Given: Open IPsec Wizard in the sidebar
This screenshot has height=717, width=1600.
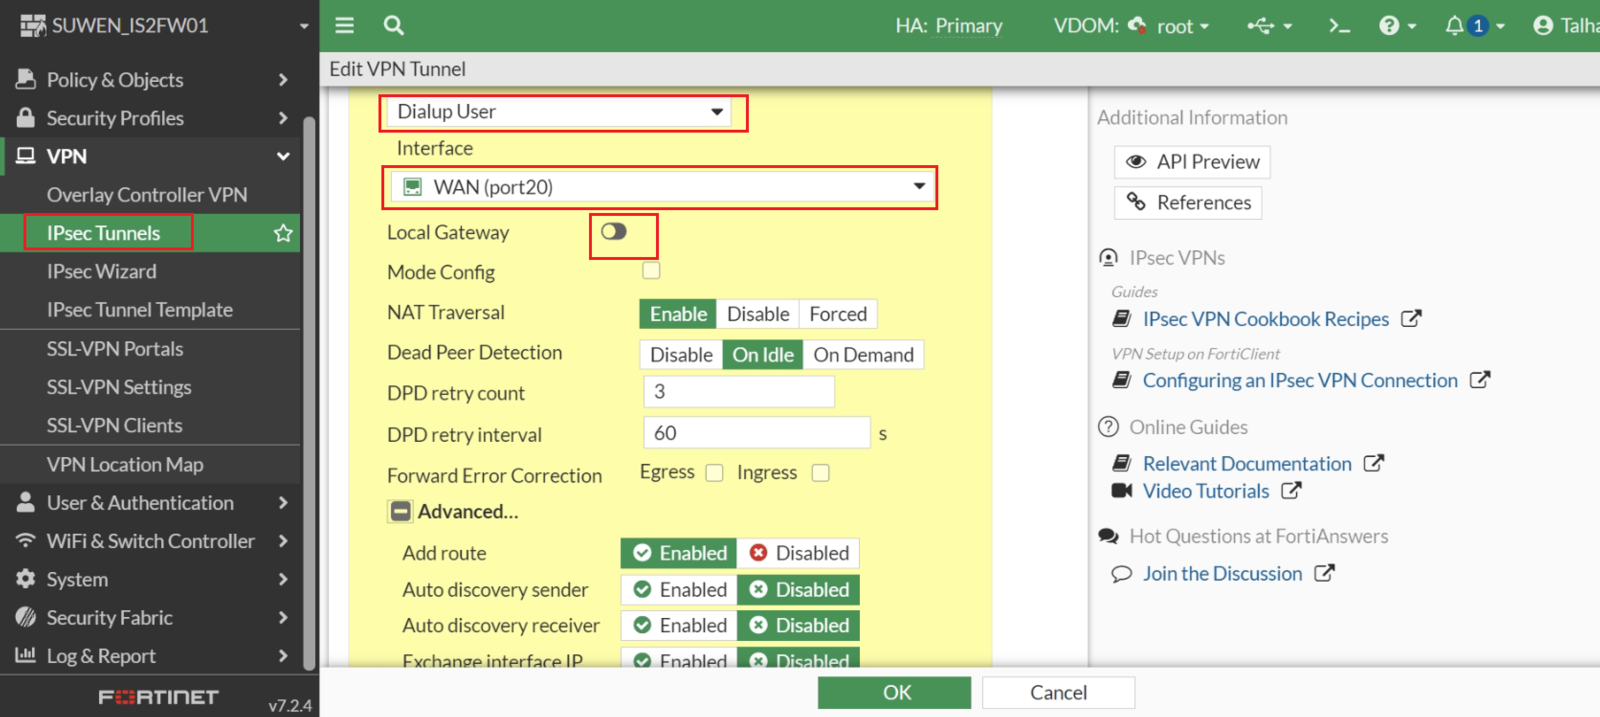Looking at the screenshot, I should [x=101, y=272].
